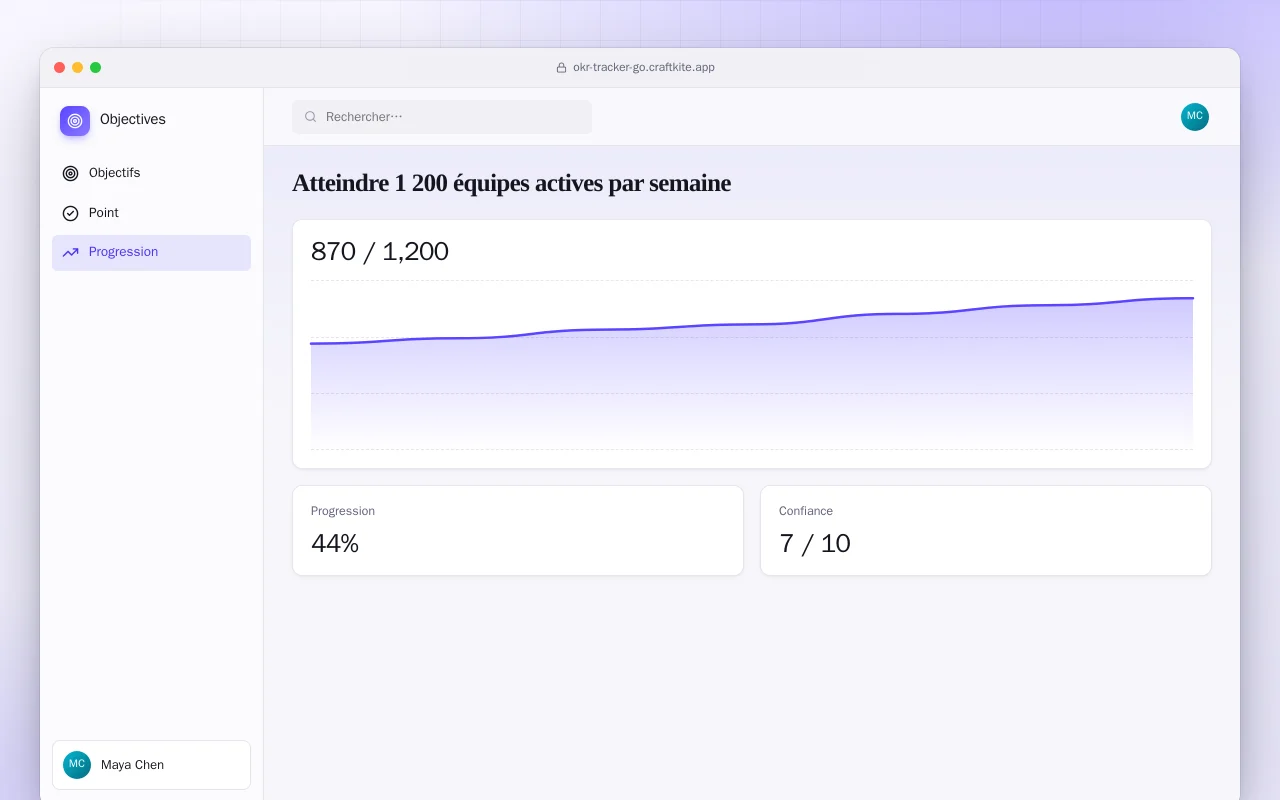Viewport: 1280px width, 800px height.
Task: Minimize the window with yellow button
Action: 78,68
